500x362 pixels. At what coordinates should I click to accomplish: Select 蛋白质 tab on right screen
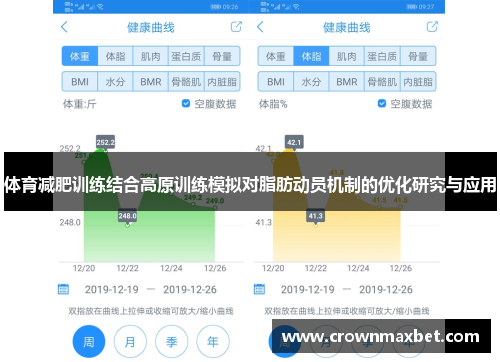[382, 56]
